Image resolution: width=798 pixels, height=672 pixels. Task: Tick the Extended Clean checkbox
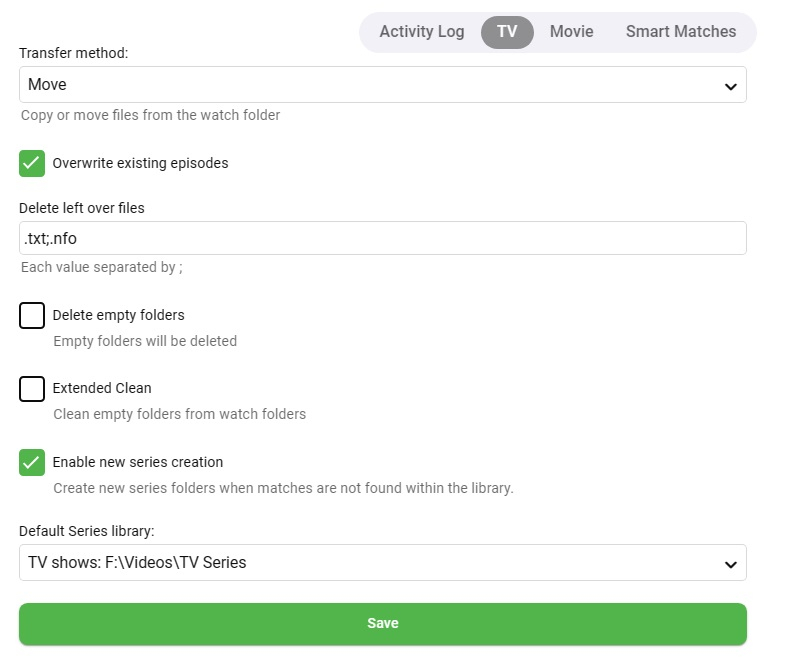click(x=32, y=388)
